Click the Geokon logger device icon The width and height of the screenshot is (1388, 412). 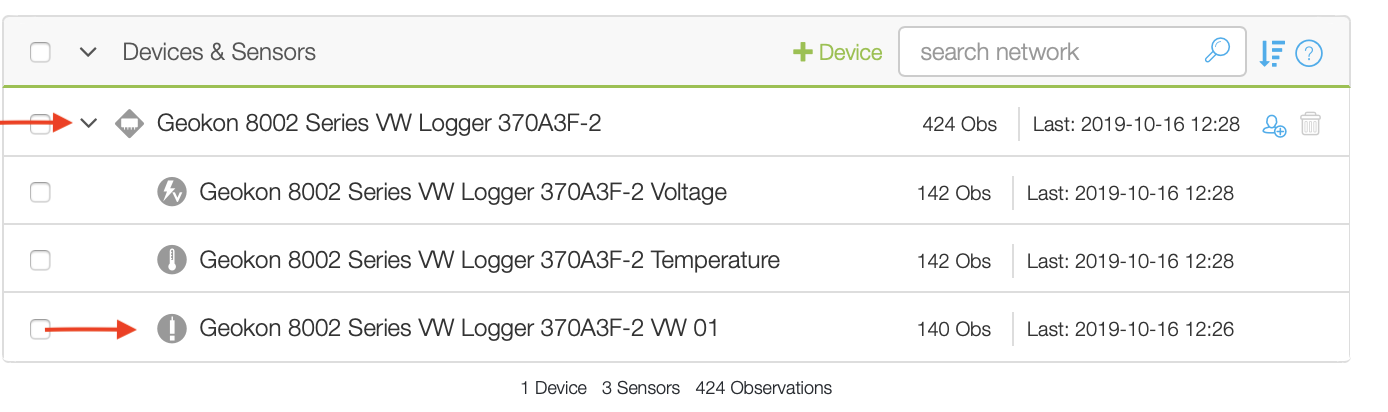click(130, 124)
